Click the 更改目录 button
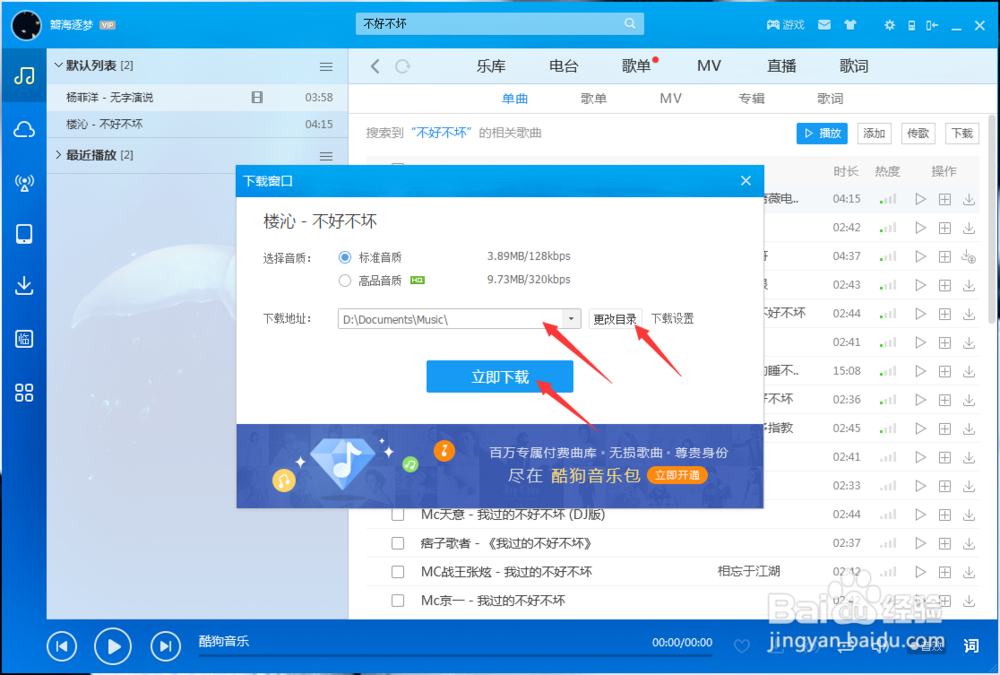1000x675 pixels. coord(615,318)
